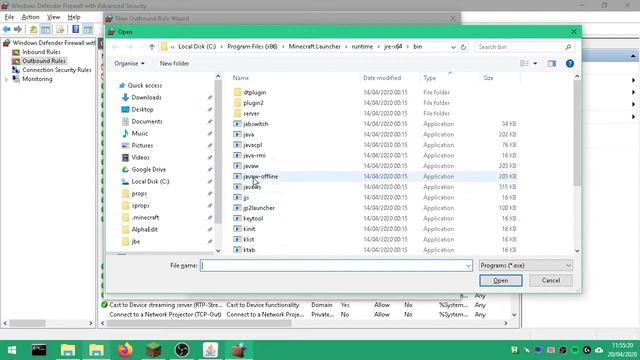
Task: Open the plugin2 folder
Action: 253,103
